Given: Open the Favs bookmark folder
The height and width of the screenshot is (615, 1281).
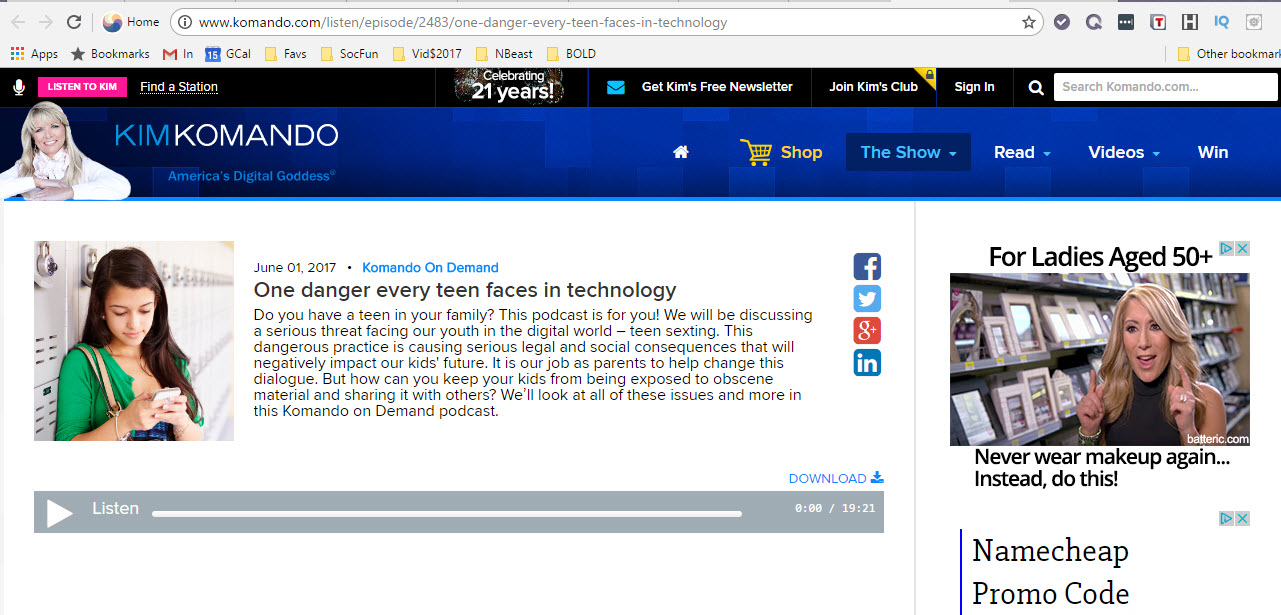Looking at the screenshot, I should [286, 54].
